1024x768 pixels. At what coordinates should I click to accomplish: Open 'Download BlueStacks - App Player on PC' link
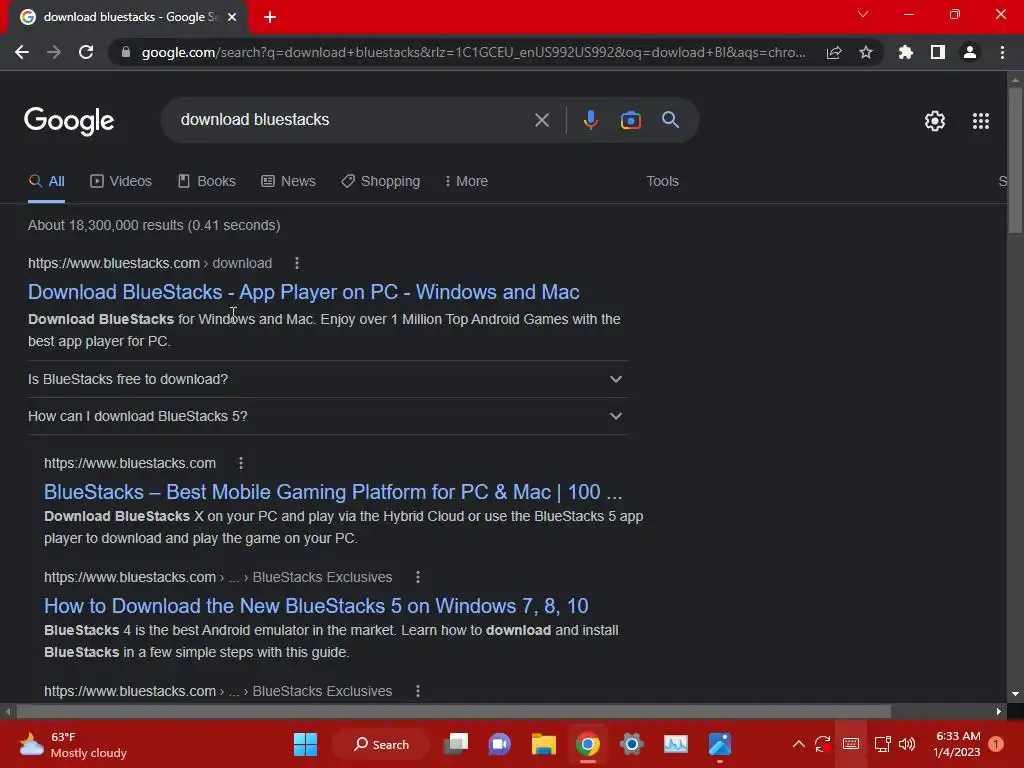tap(304, 292)
